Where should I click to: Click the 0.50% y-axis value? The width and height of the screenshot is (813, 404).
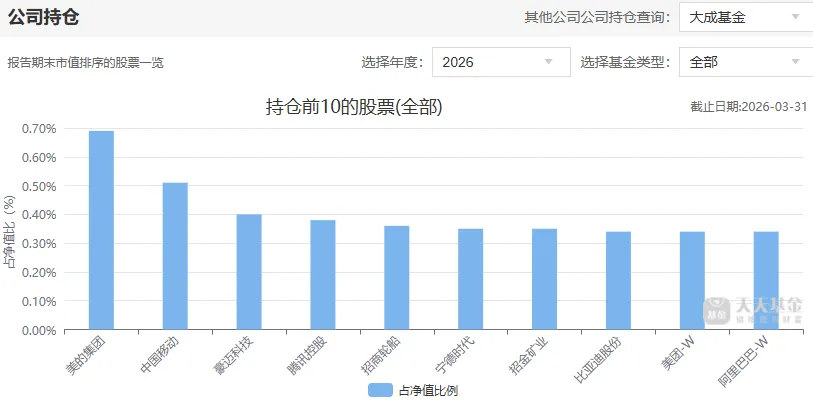point(39,186)
